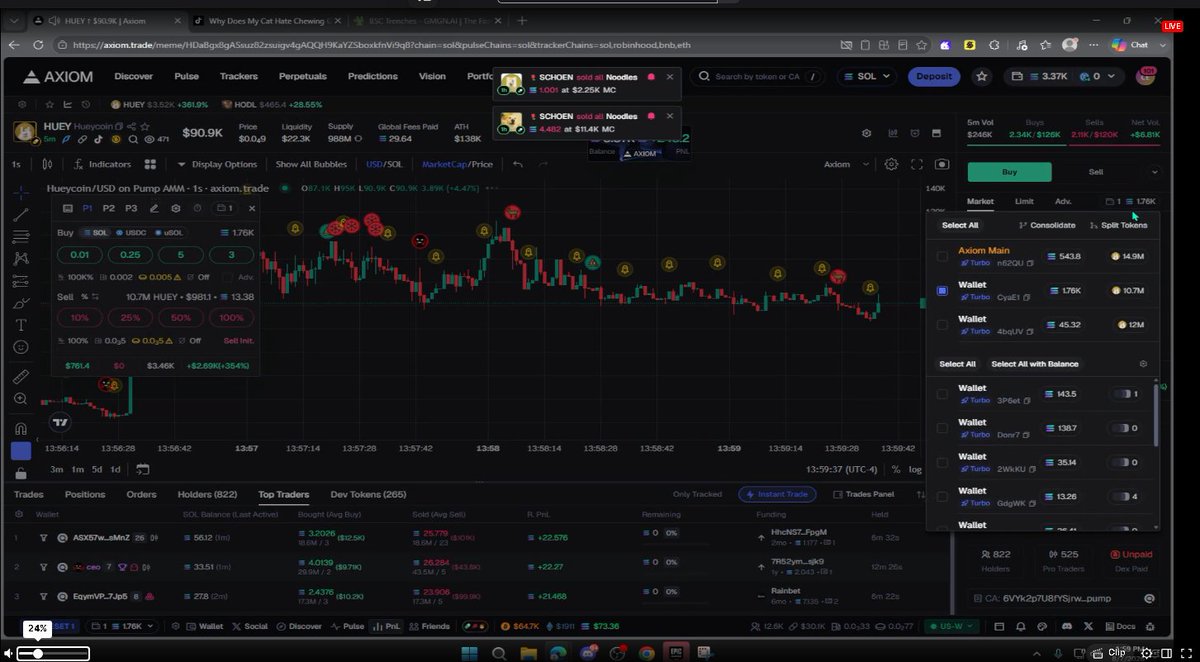Select the text tool in chart sidebar
Viewport: 1200px width, 662px height.
coord(21,325)
